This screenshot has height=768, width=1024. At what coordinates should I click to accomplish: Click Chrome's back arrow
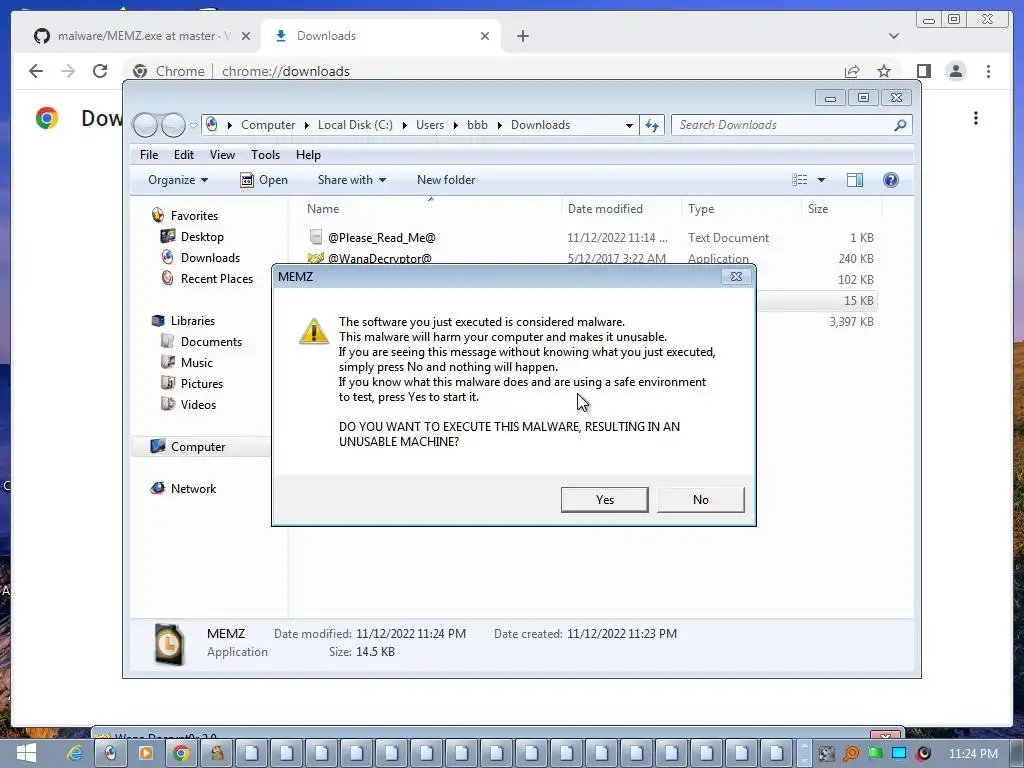click(x=36, y=71)
